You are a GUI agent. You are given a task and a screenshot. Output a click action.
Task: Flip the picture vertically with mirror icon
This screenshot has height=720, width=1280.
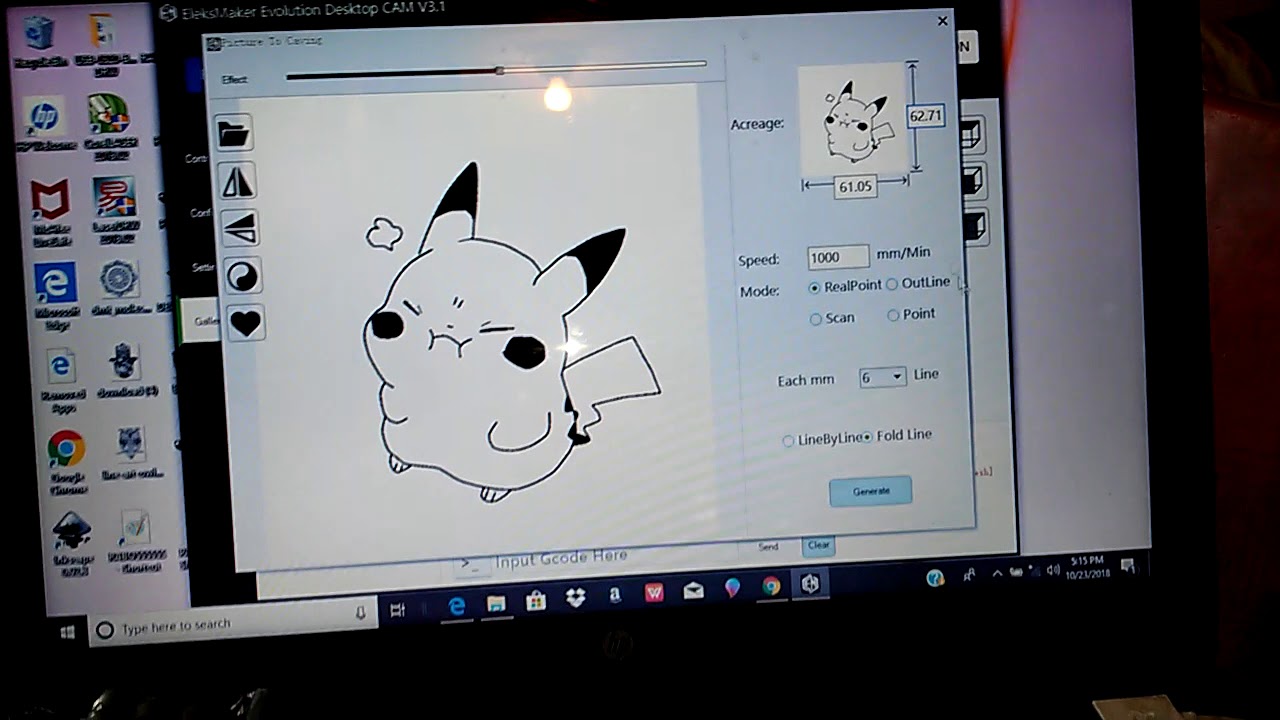click(240, 229)
